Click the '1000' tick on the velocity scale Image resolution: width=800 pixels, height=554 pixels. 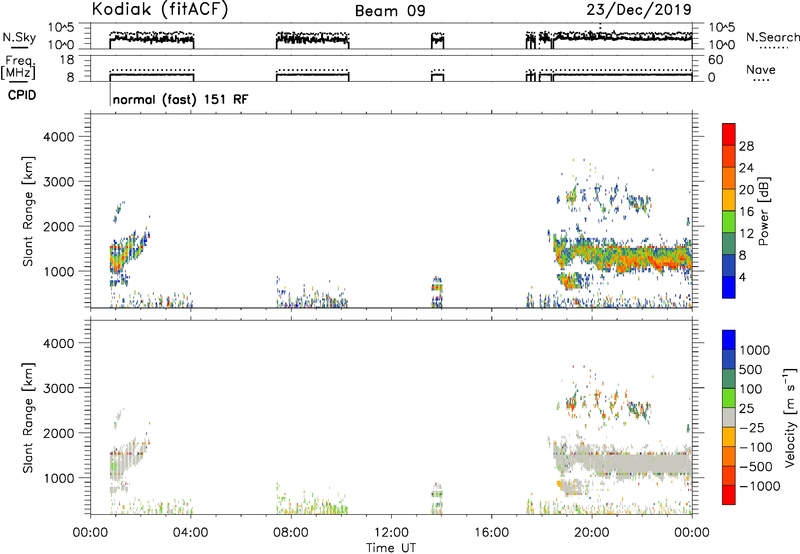pyautogui.click(x=755, y=350)
